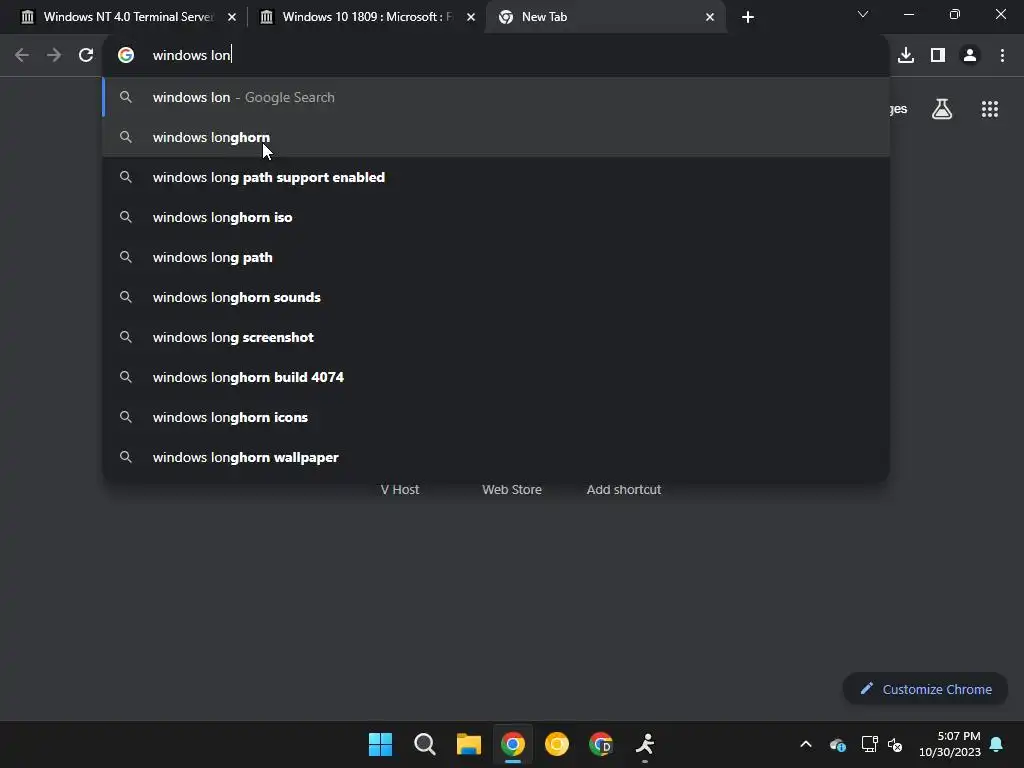Select 'windows longhorn wallpaper' suggestion
The width and height of the screenshot is (1024, 768).
(496, 457)
